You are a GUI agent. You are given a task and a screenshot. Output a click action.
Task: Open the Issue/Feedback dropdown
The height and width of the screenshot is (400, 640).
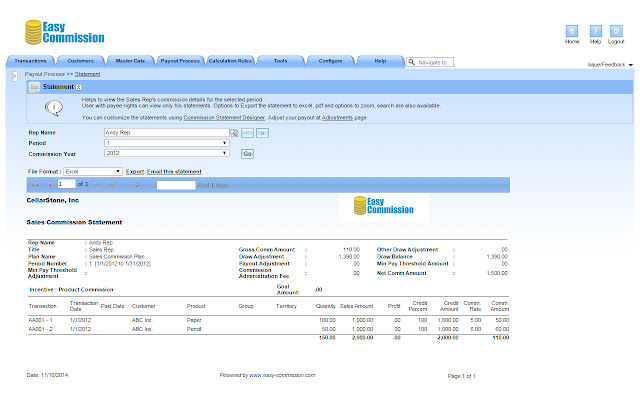pos(610,64)
